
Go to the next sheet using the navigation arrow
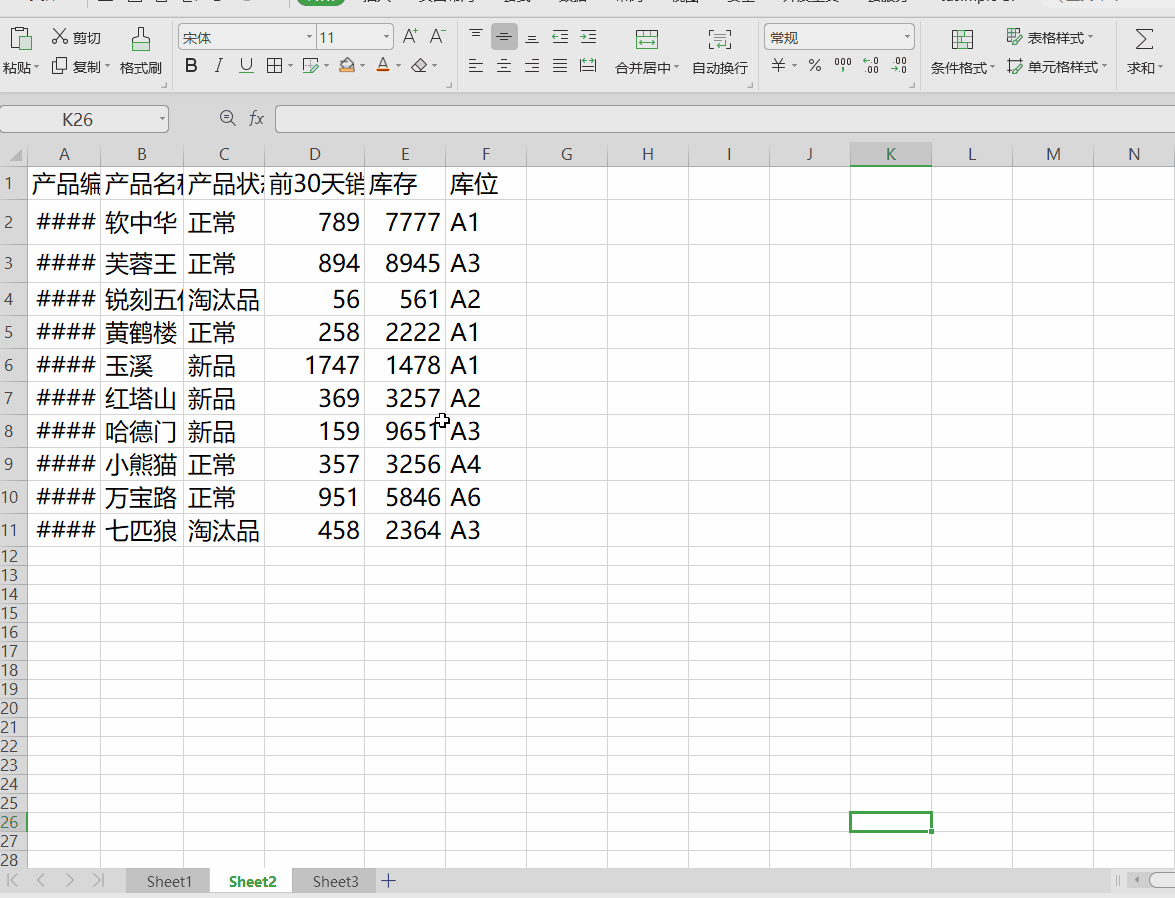[x=70, y=881]
